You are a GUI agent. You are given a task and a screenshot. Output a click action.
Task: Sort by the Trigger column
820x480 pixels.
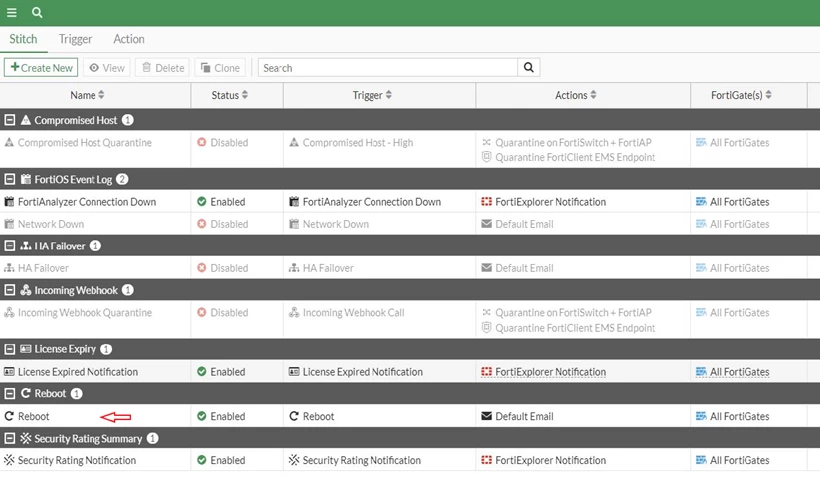372,95
